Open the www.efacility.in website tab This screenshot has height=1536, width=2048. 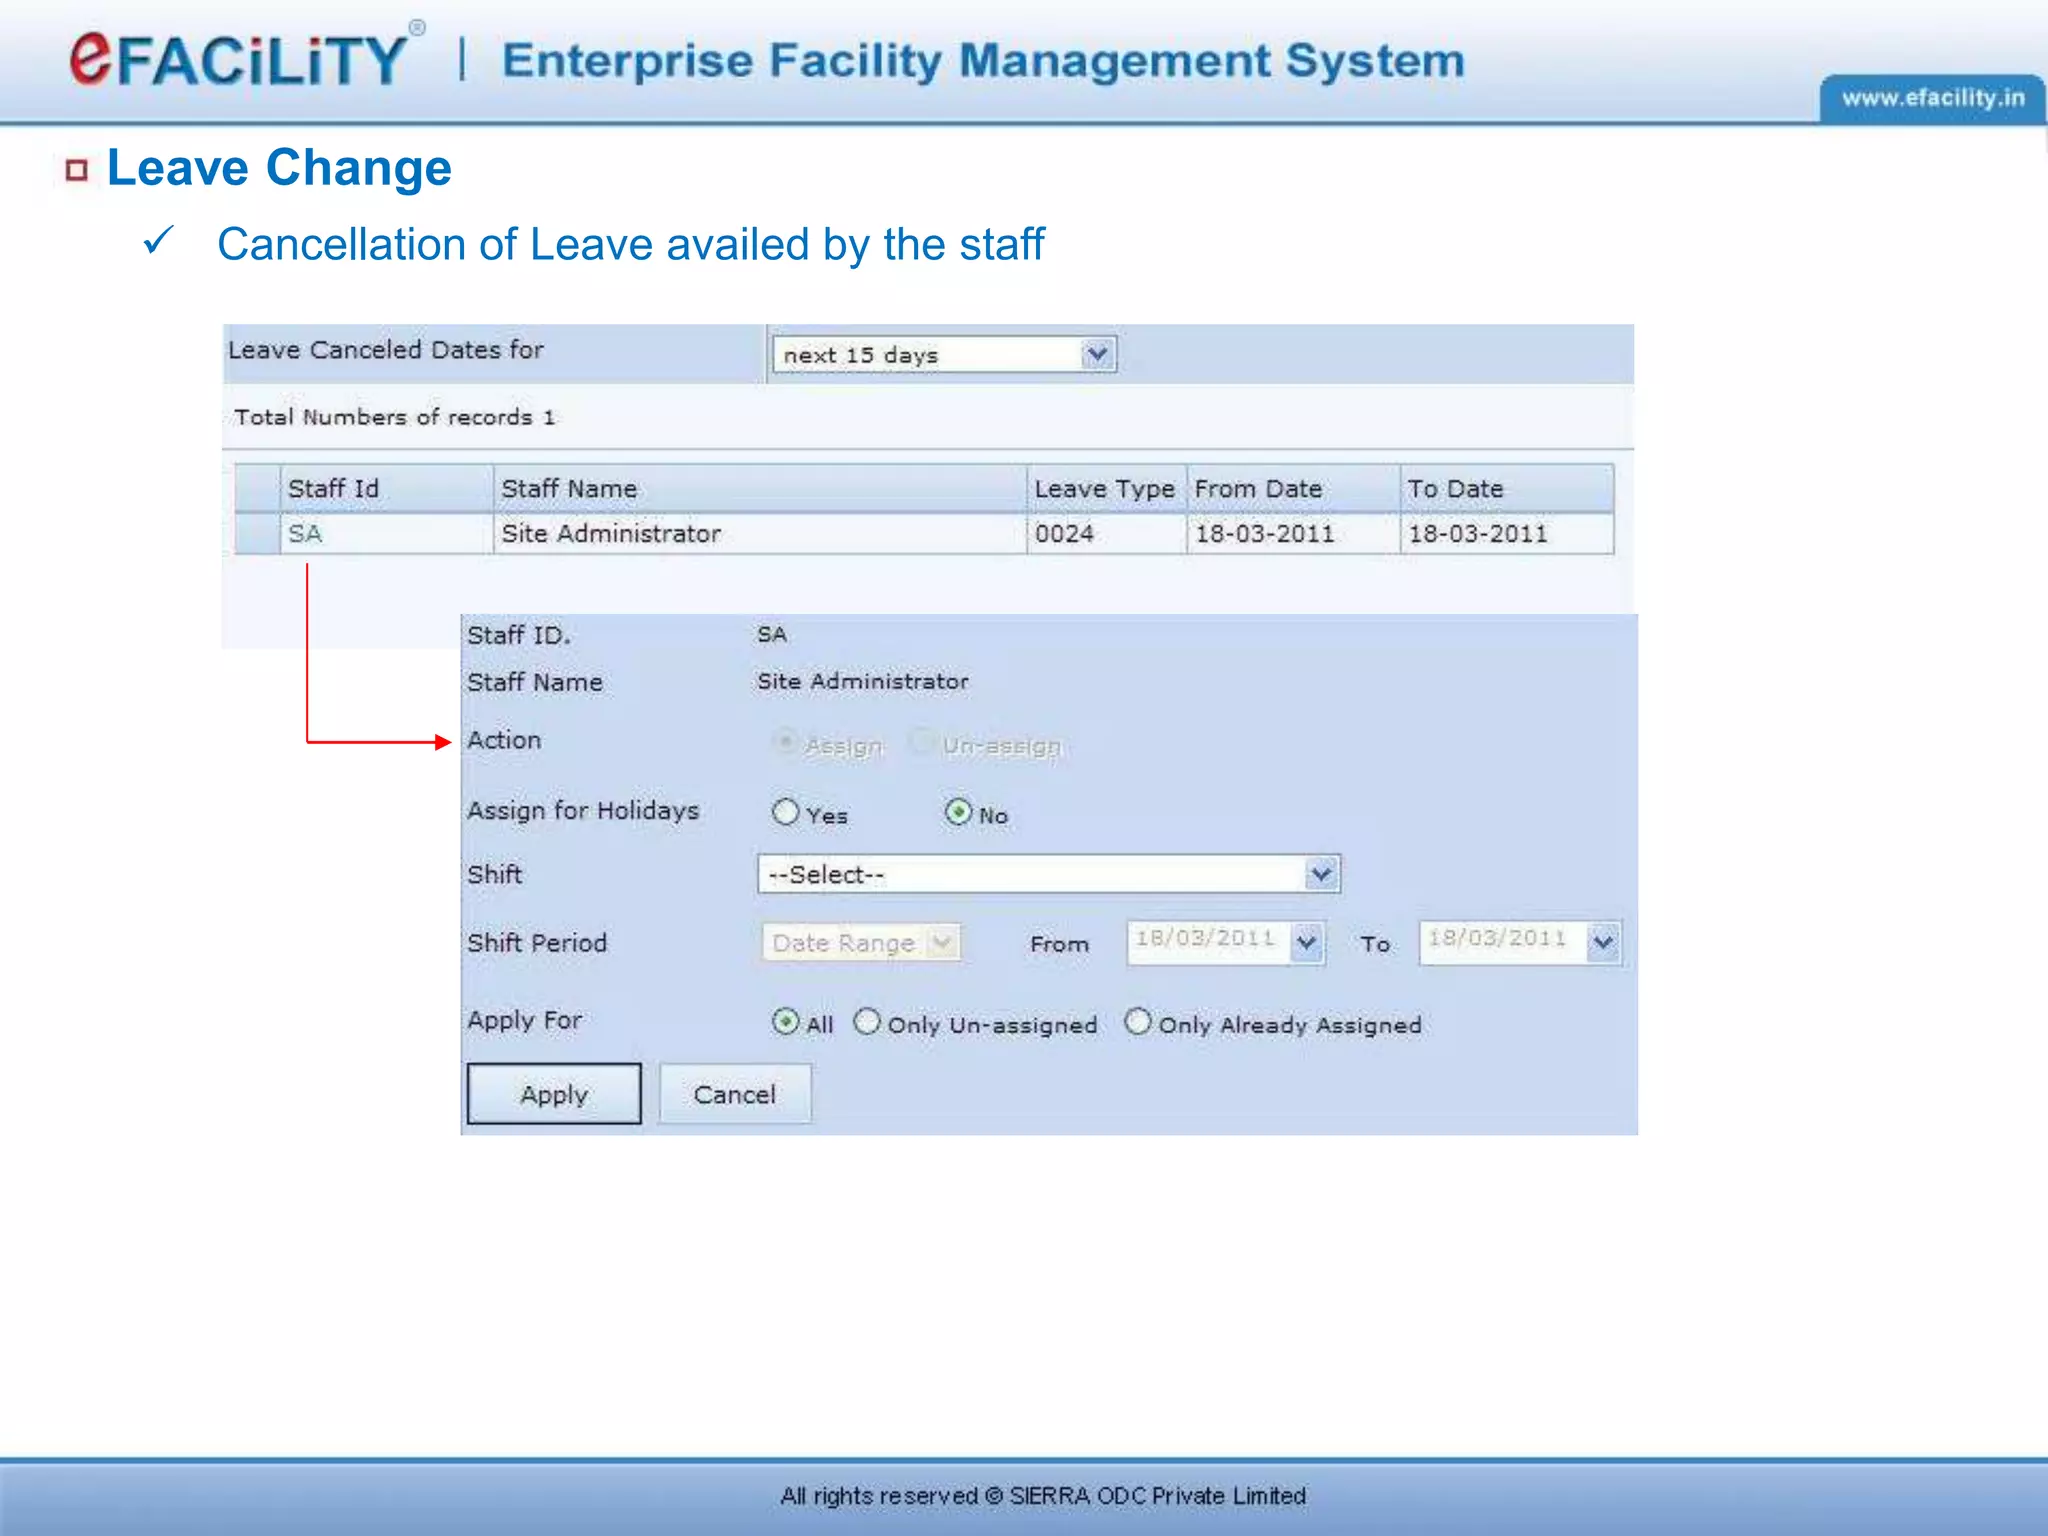coord(1931,98)
